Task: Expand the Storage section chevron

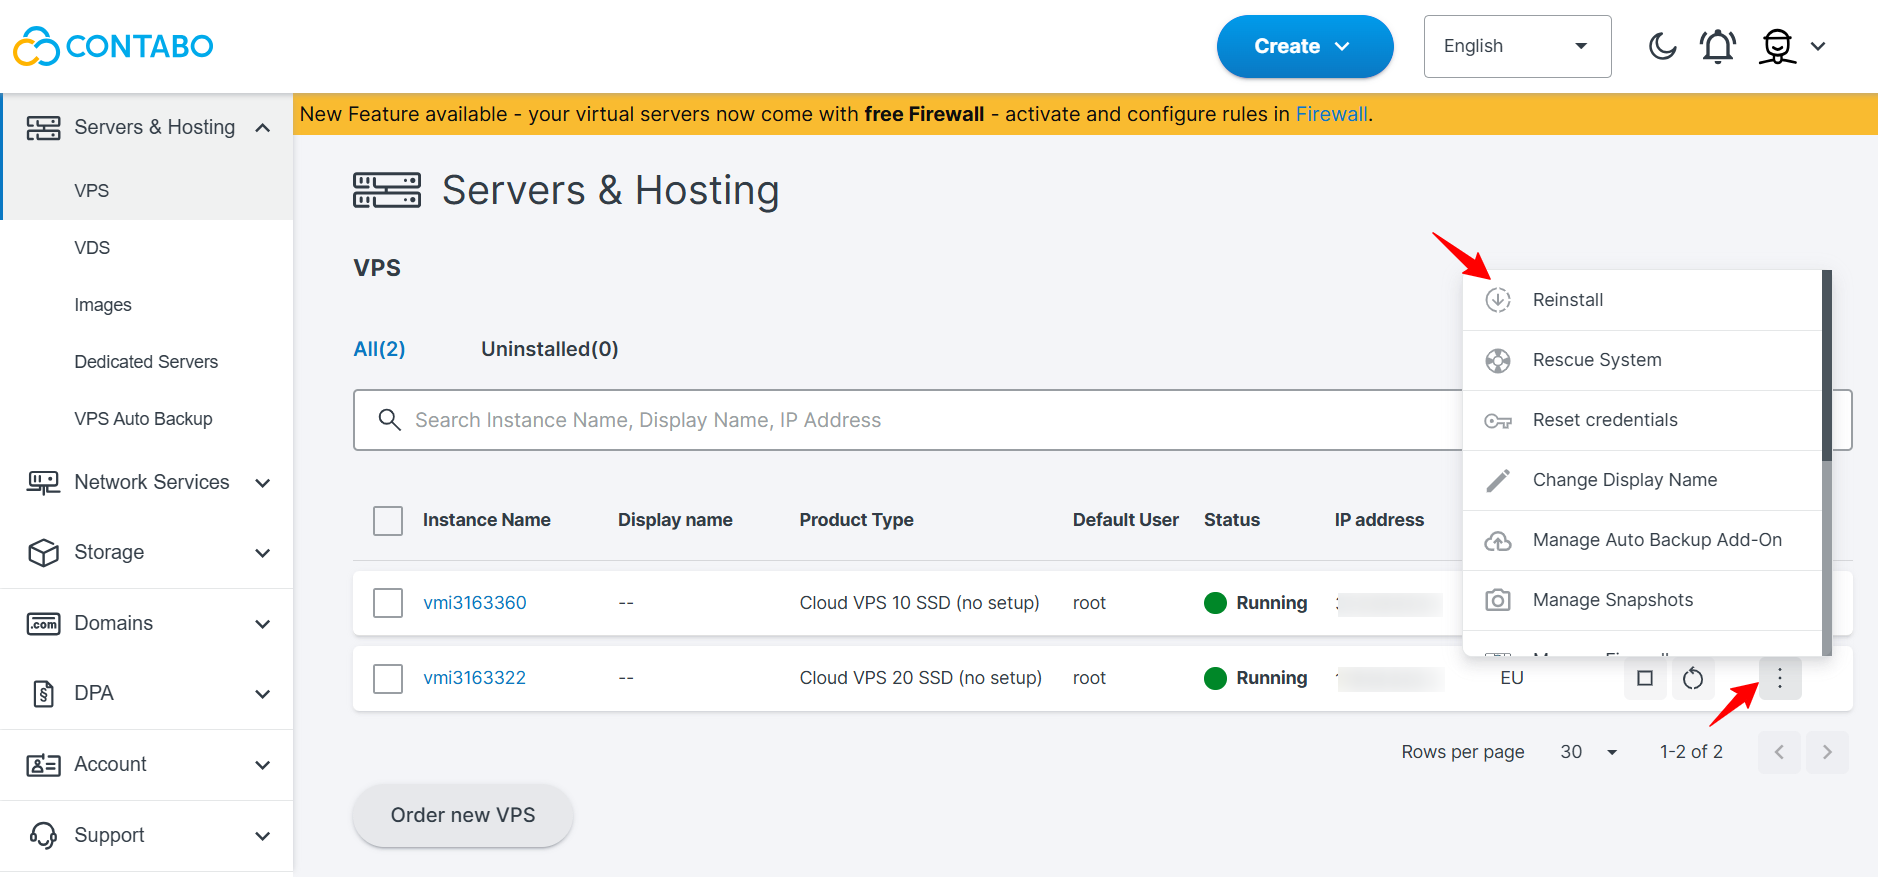Action: (x=263, y=553)
